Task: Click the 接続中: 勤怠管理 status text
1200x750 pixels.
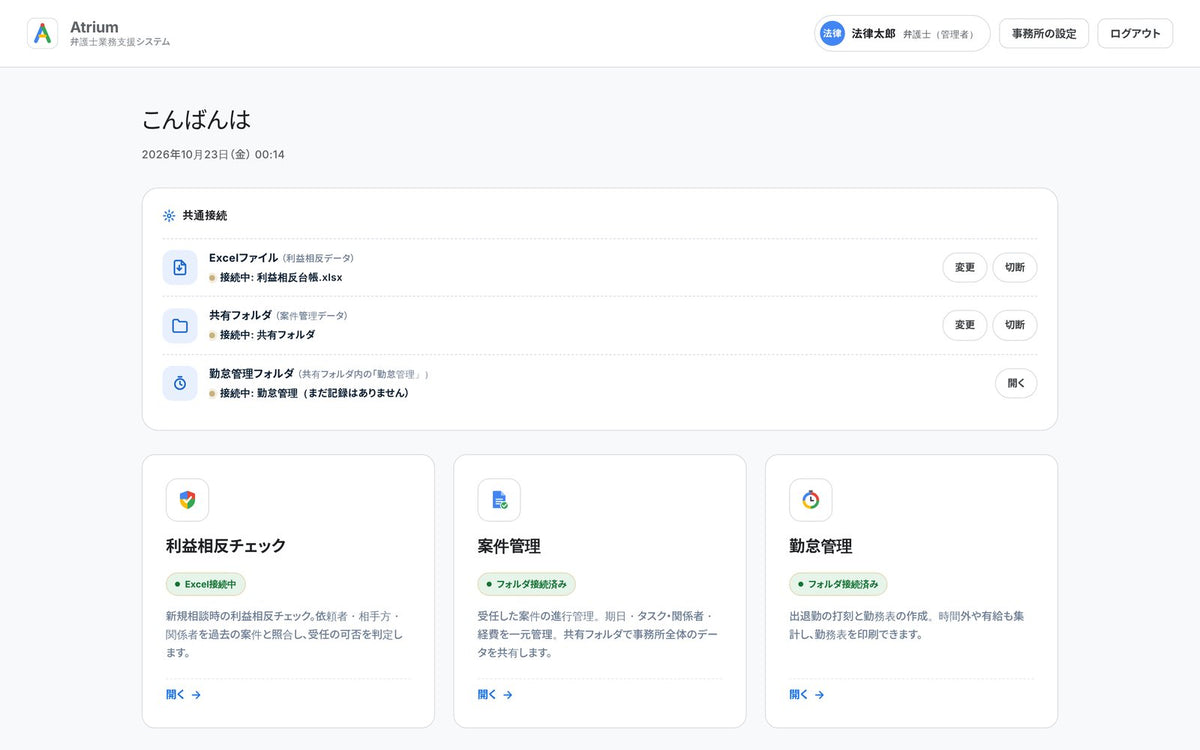Action: tap(314, 393)
